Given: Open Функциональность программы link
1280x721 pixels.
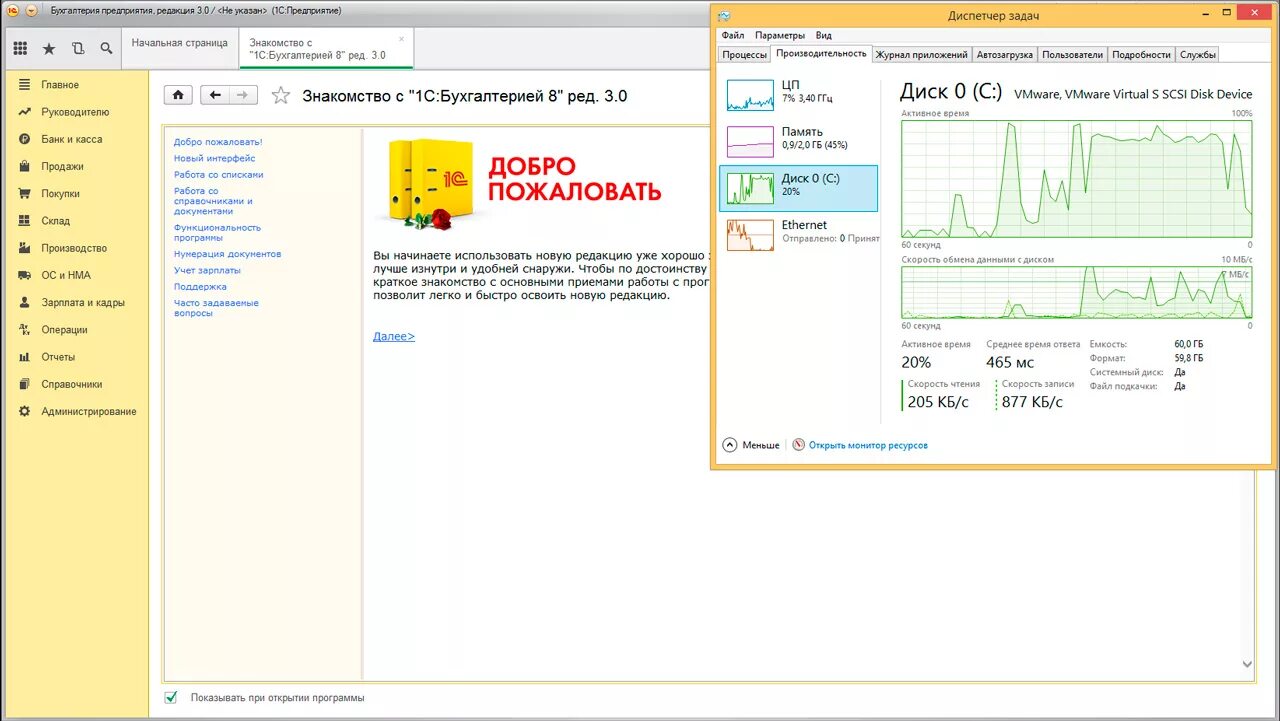Looking at the screenshot, I should pyautogui.click(x=217, y=233).
